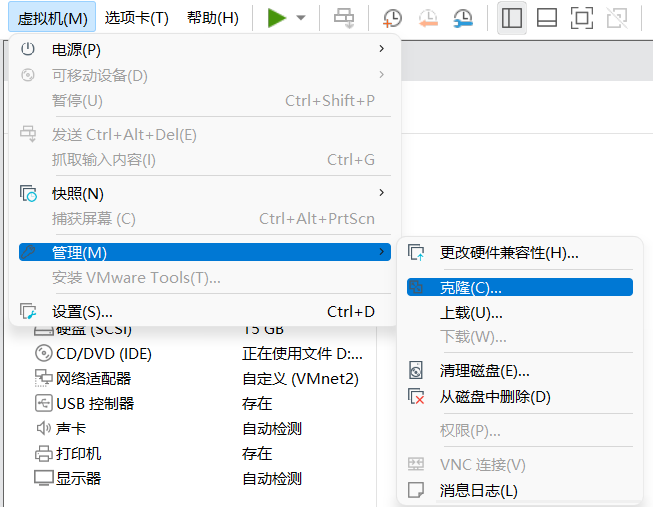The width and height of the screenshot is (653, 507).
Task: Click the delete icon beside 从磁盘中删除(D)
Action: [x=416, y=397]
